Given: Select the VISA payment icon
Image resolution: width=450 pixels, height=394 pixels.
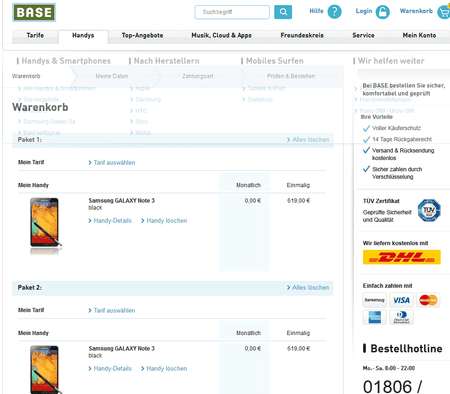Looking at the screenshot, I should click(x=401, y=300).
